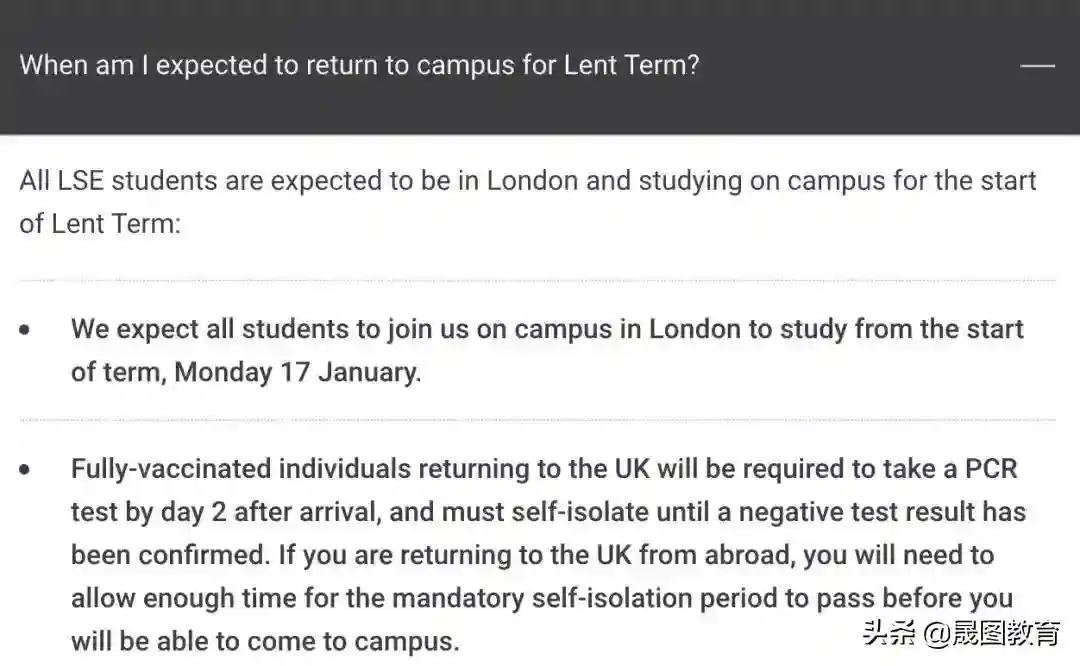
Task: Click the bullet before 'We expect all students'
Action: point(25,330)
